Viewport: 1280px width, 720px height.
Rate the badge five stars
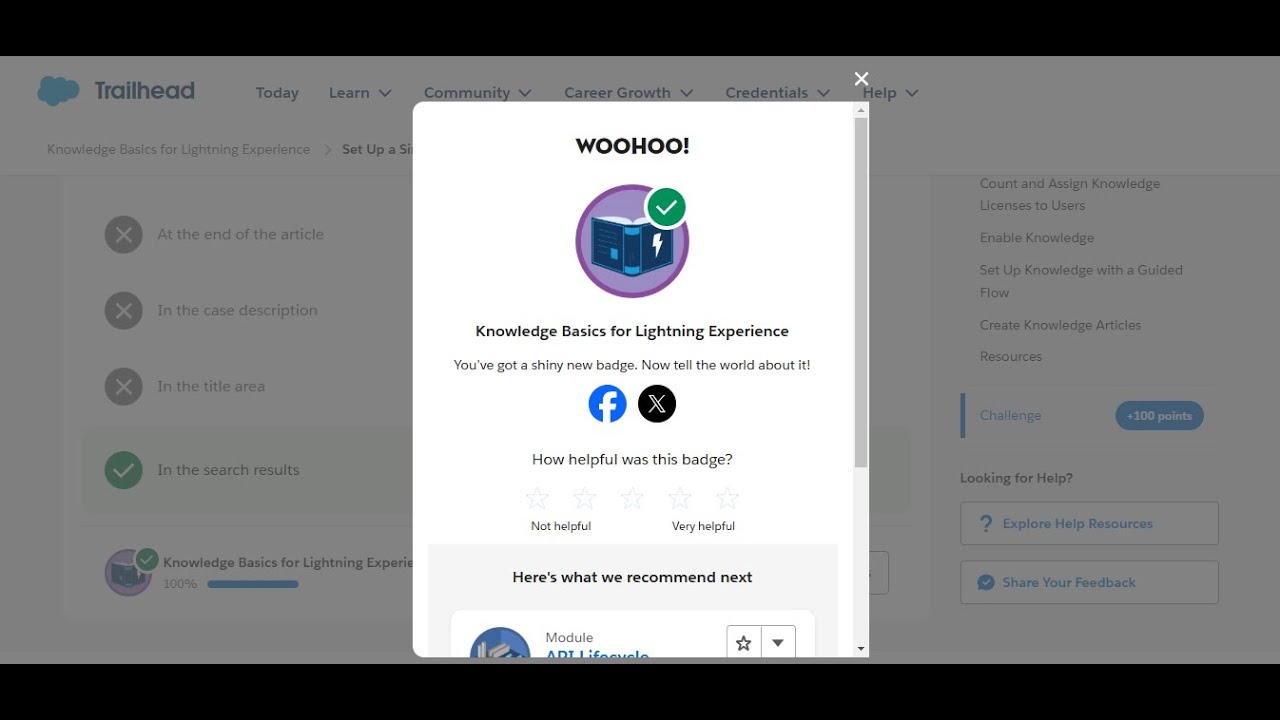(x=727, y=498)
